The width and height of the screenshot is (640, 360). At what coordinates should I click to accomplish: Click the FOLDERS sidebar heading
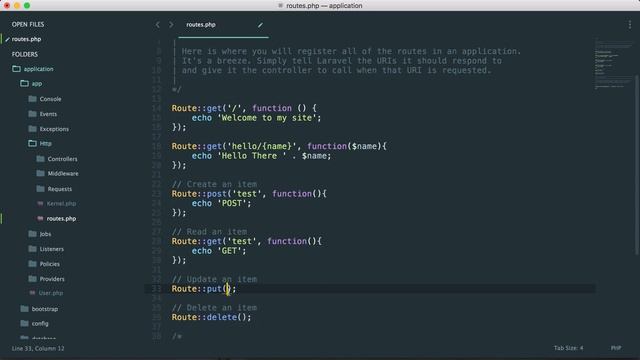[x=24, y=54]
